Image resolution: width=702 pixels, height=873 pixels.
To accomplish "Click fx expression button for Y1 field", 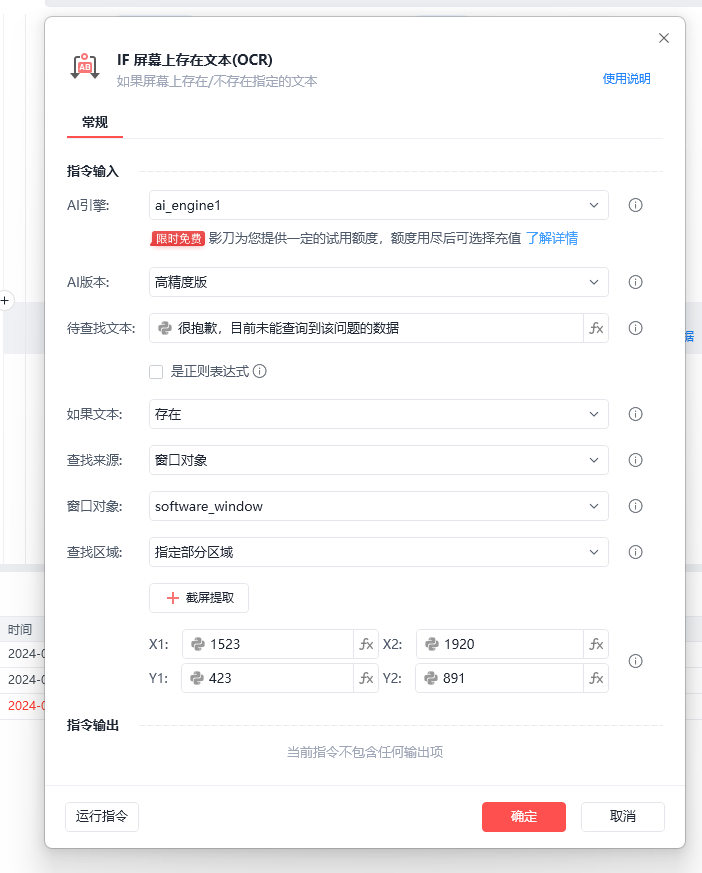I will [366, 678].
